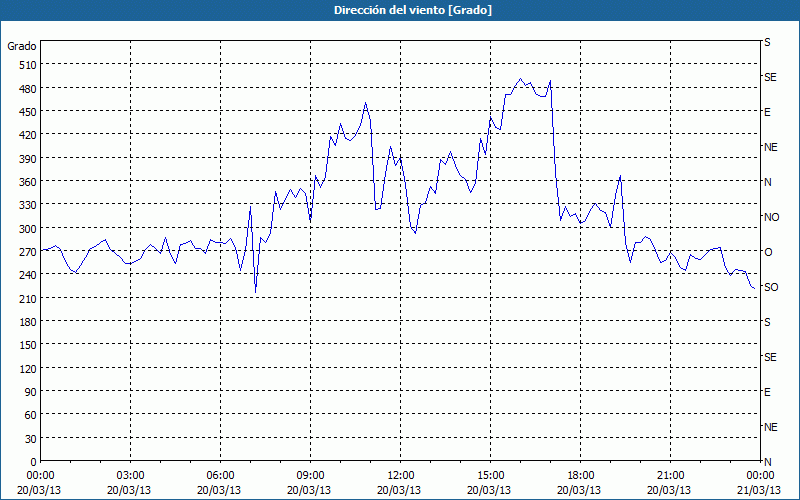The height and width of the screenshot is (500, 800).
Task: Click 'NE' compass label between 30 and 60
Action: pos(770,427)
